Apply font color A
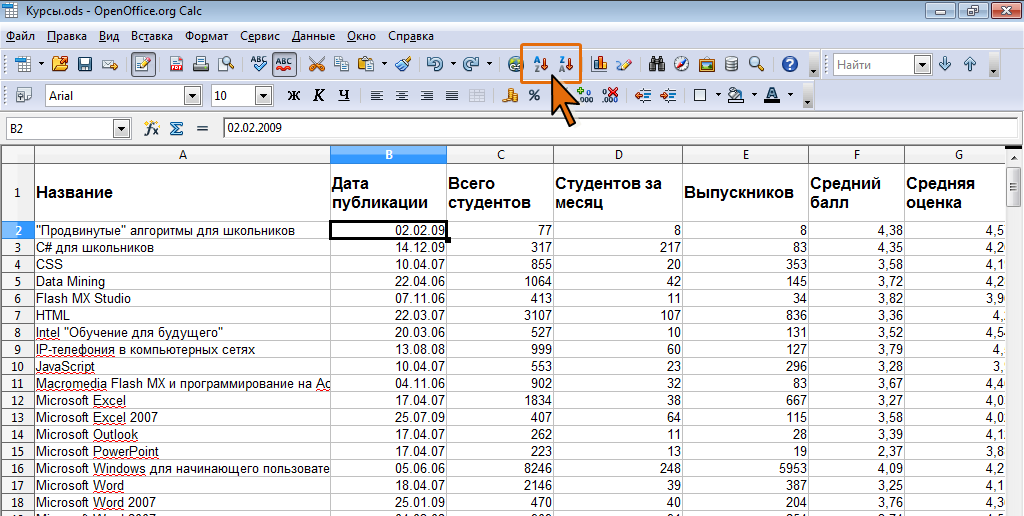 [x=773, y=95]
